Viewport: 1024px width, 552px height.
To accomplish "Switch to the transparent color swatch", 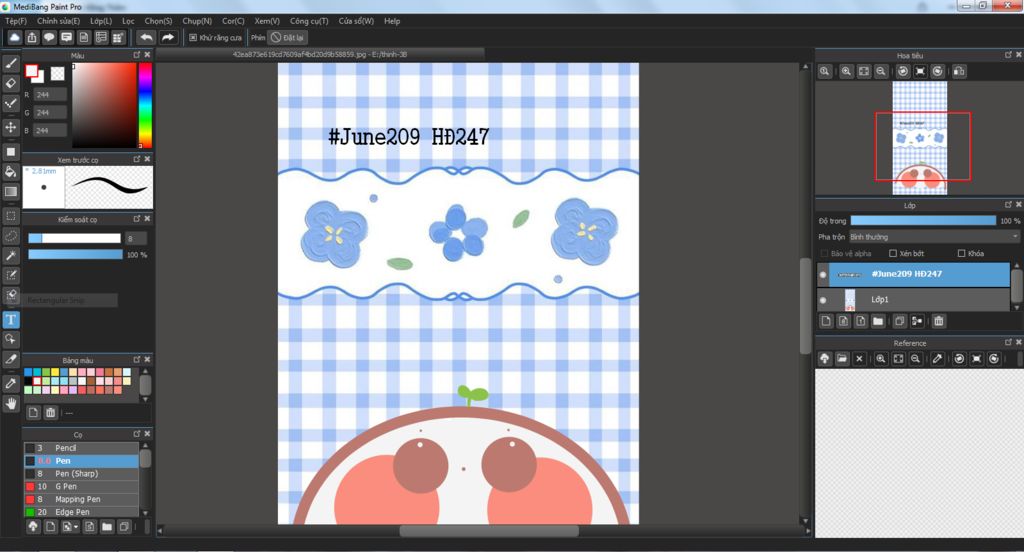I will 57,73.
